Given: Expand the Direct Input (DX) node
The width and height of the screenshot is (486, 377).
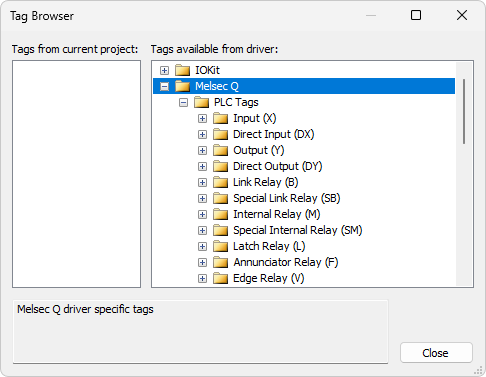Looking at the screenshot, I should point(202,134).
